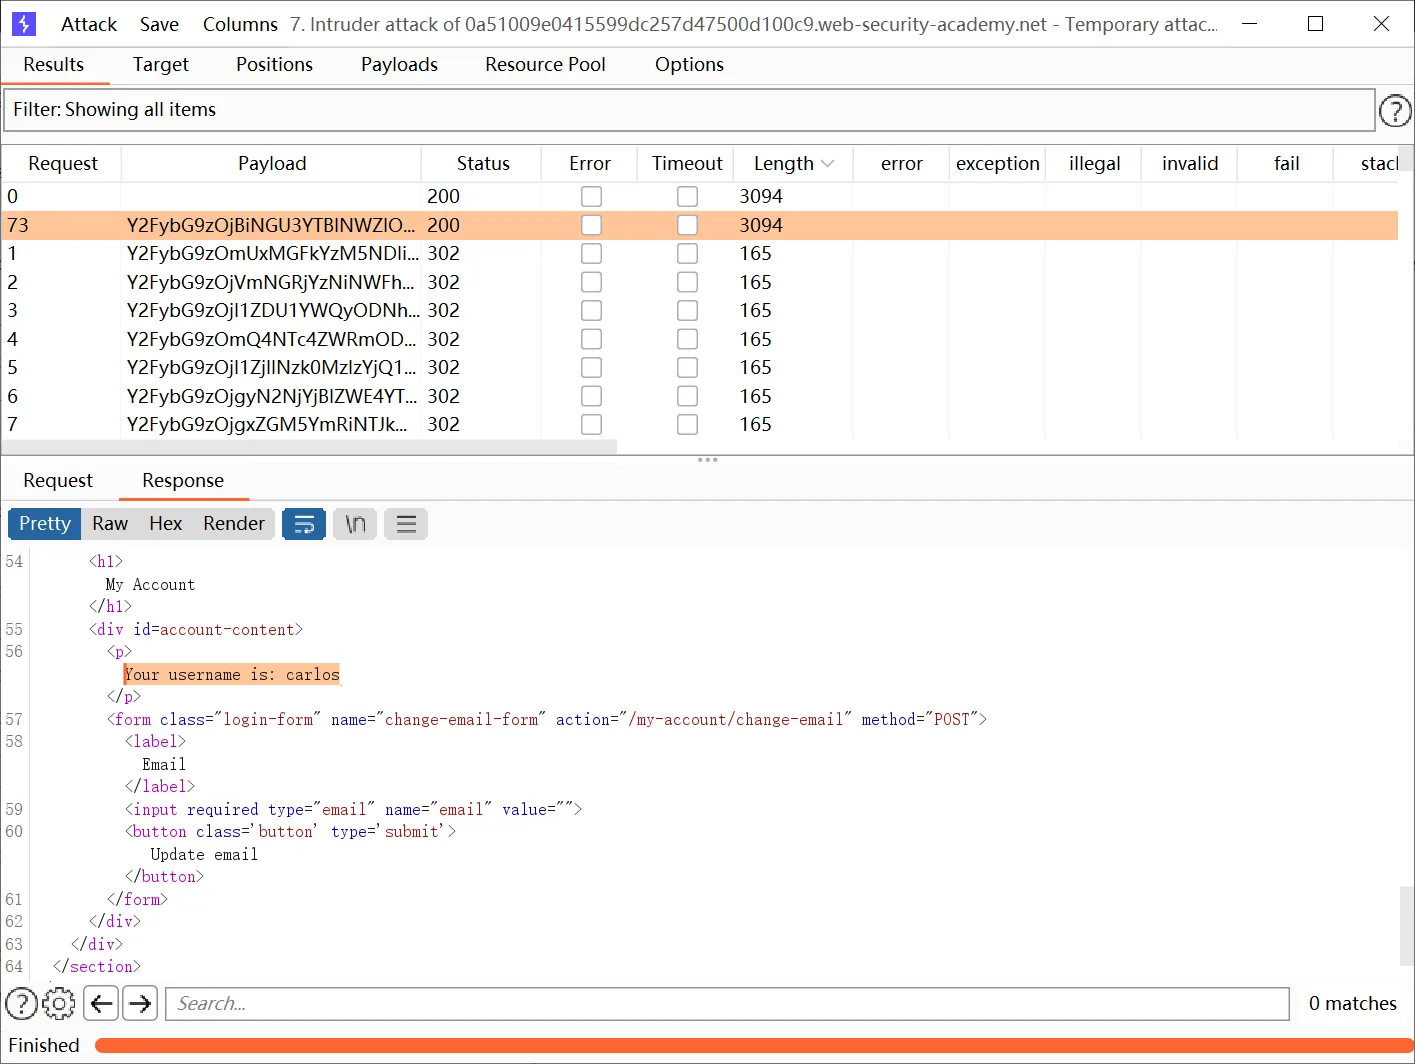Switch to the Payloads tab
This screenshot has width=1415, height=1064.
(x=399, y=65)
